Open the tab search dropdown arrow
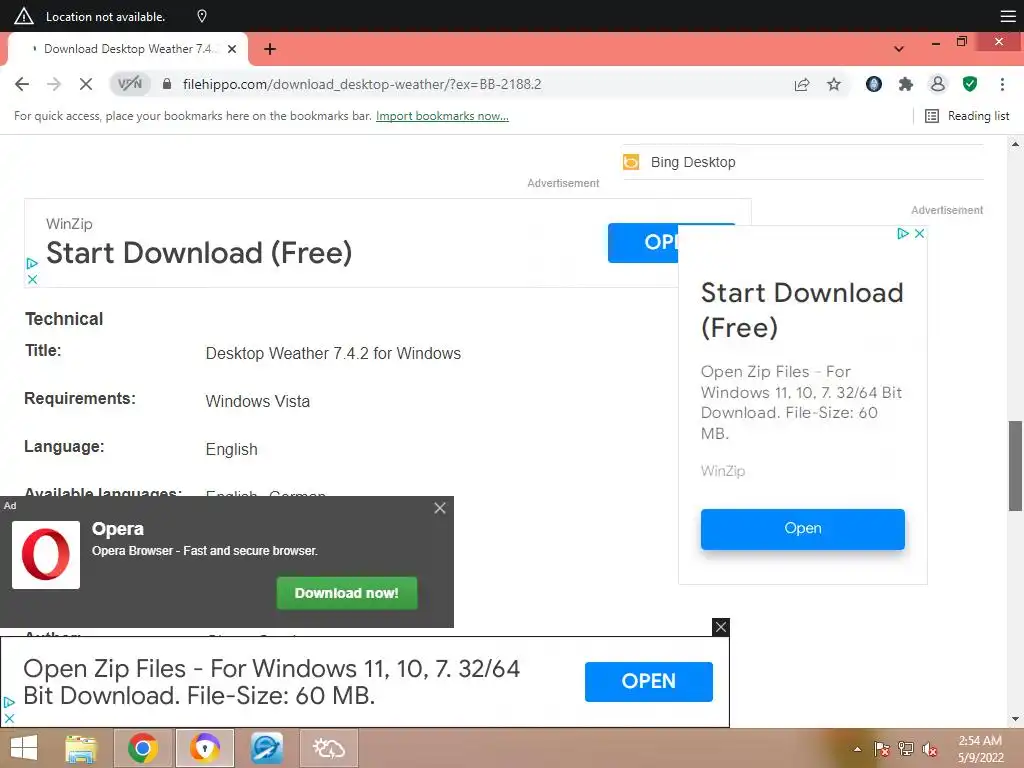Viewport: 1024px width, 768px height. 899,49
